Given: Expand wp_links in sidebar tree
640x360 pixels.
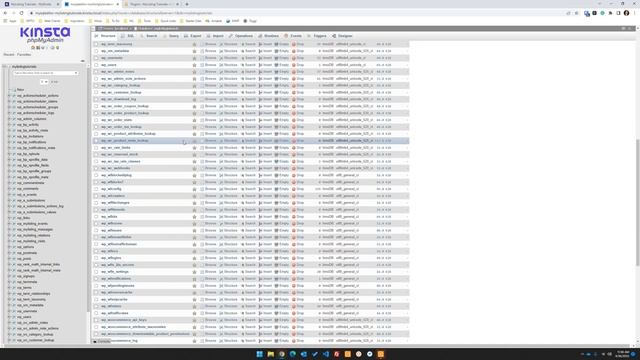Looking at the screenshot, I should 9,218.
